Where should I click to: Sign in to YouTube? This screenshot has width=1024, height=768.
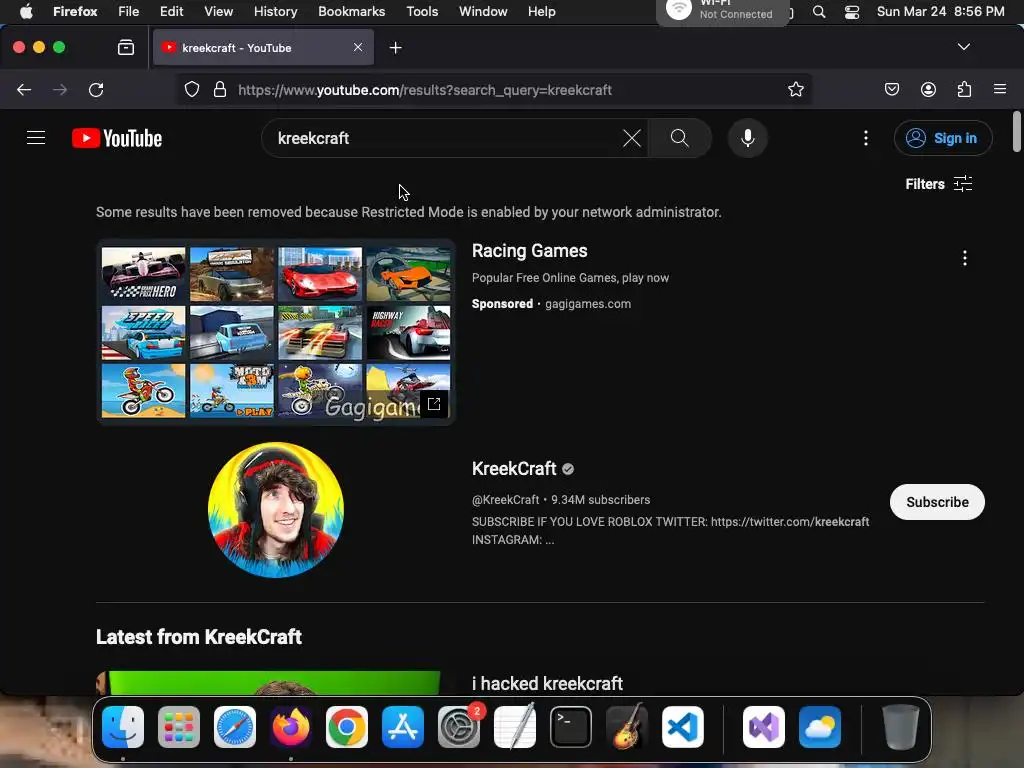point(943,138)
